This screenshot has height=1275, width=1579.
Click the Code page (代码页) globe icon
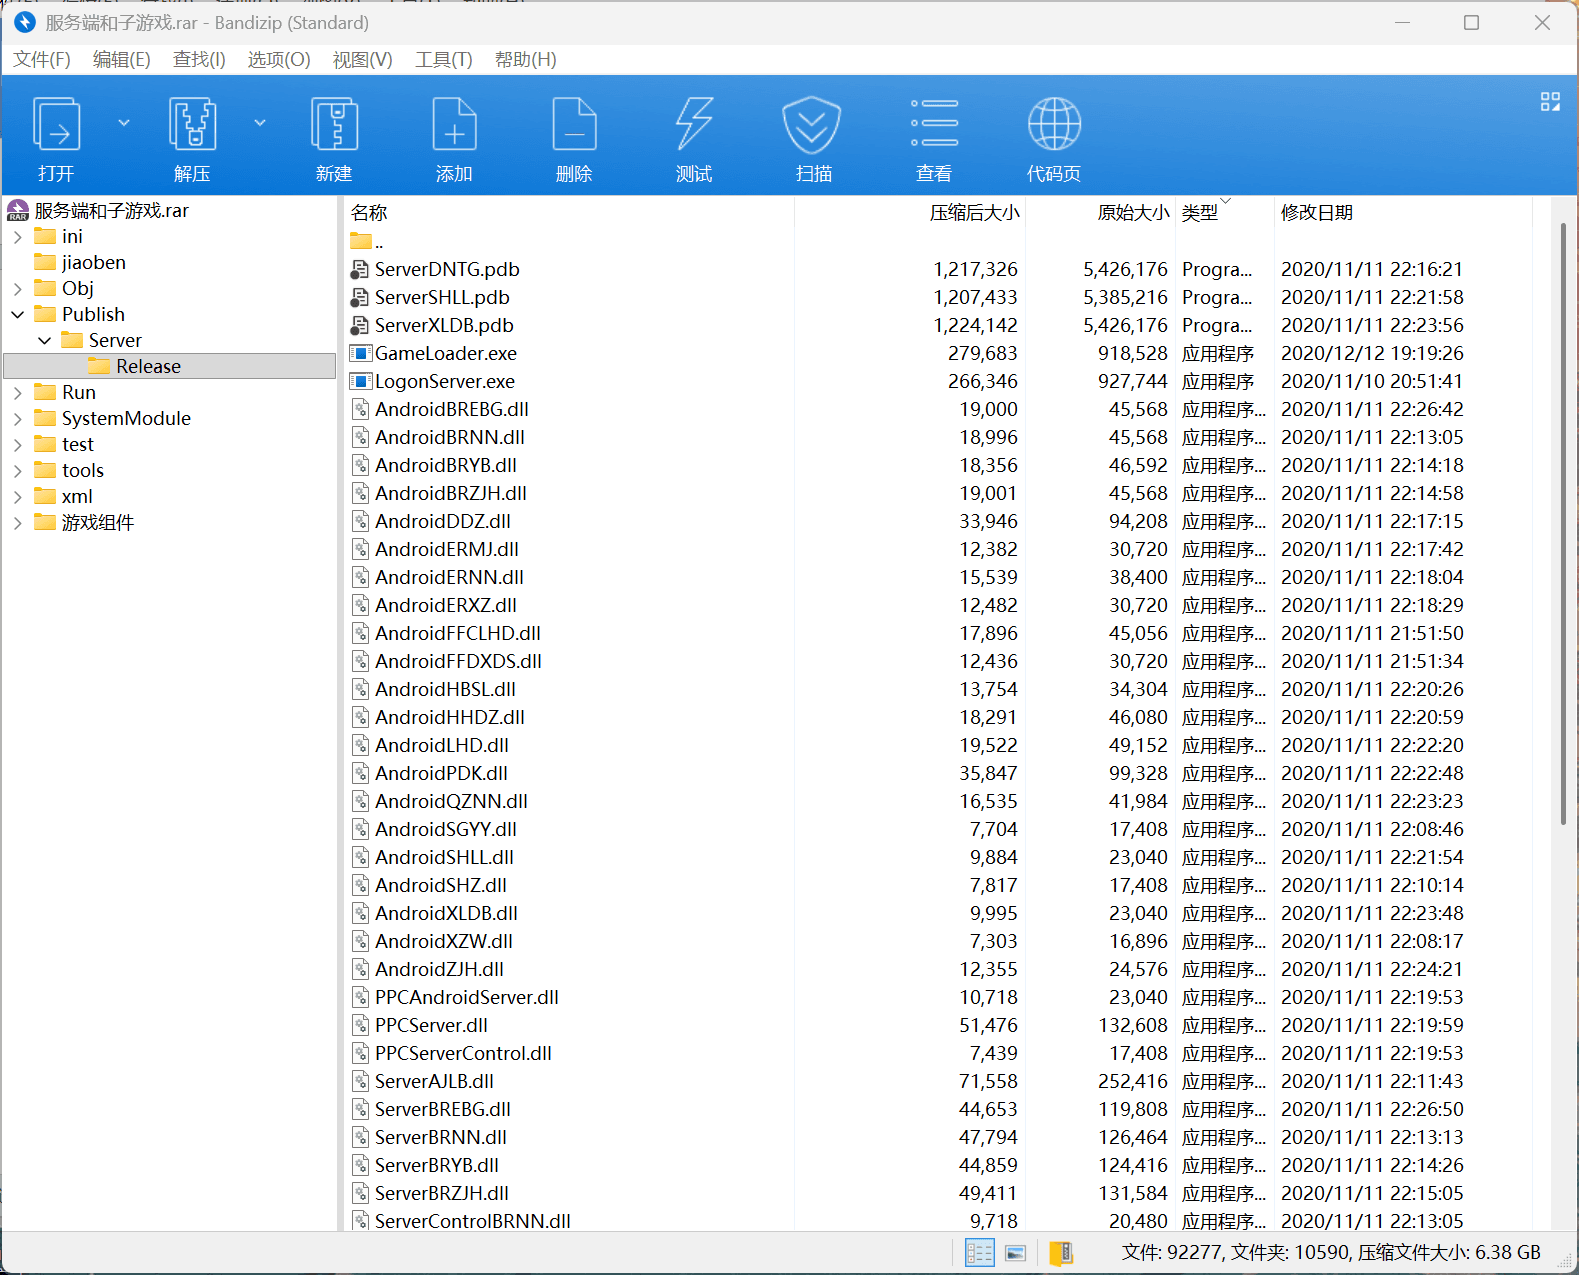pyautogui.click(x=1054, y=125)
